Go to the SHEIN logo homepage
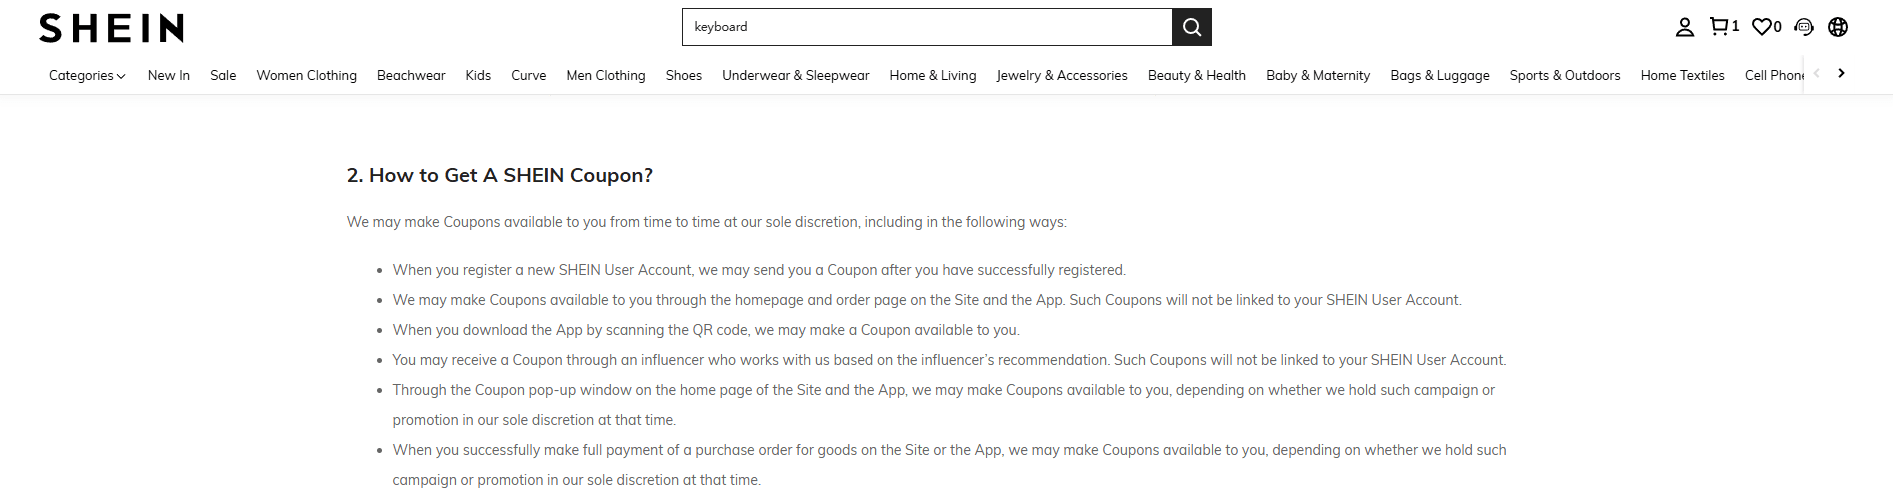This screenshot has width=1893, height=500. tap(111, 28)
